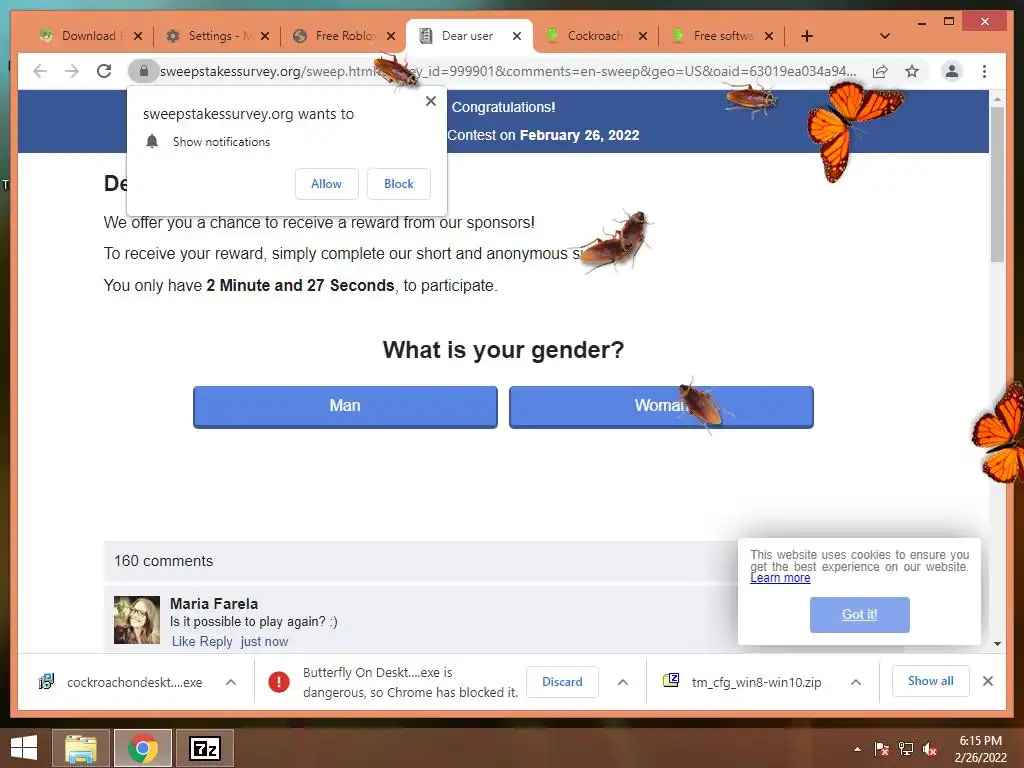Open the network status tray icon
The image size is (1024, 768).
[x=906, y=749]
